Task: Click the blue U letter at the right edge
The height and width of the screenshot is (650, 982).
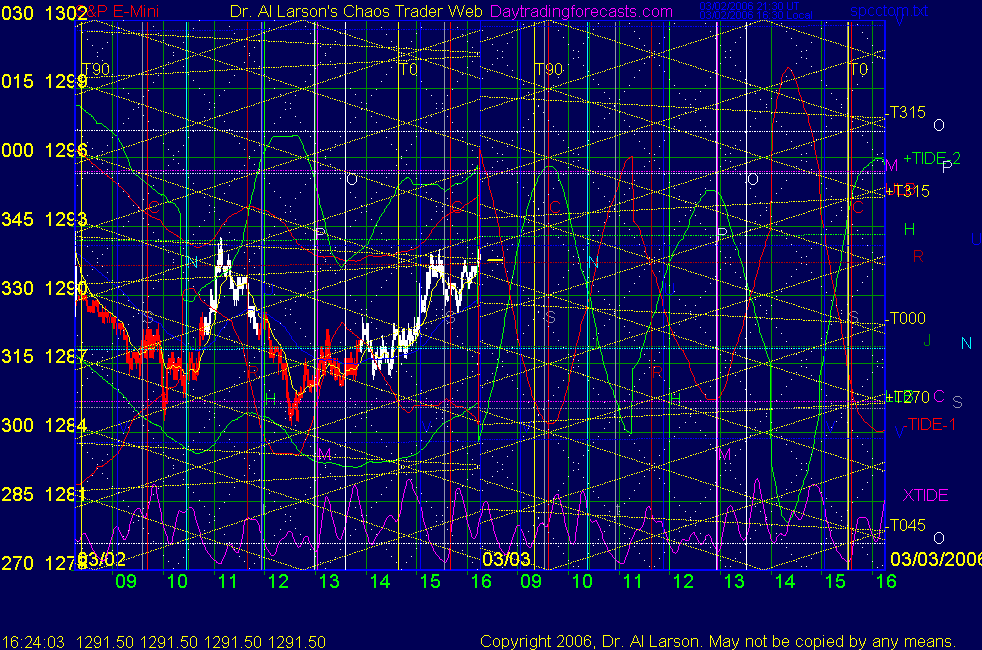Action: click(976, 239)
